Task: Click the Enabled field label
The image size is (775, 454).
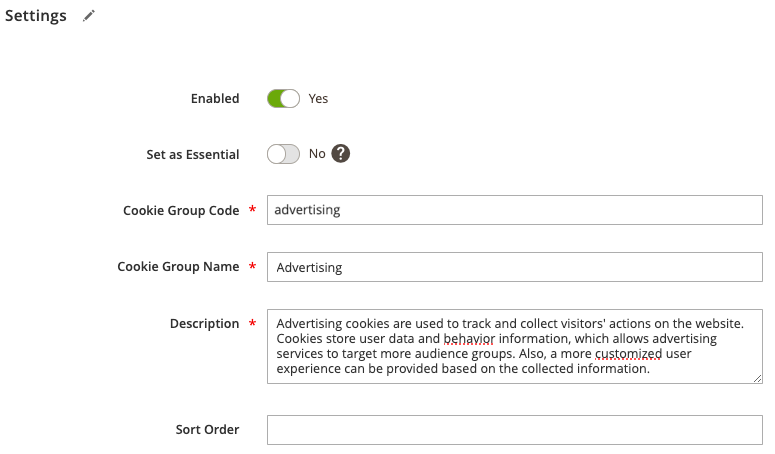Action: [x=215, y=99]
